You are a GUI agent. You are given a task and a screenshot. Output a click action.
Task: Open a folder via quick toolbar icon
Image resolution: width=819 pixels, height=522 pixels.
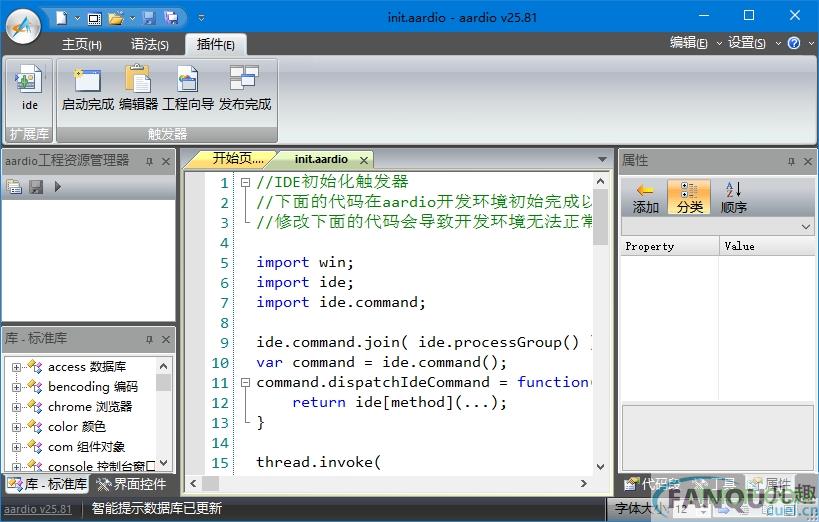115,19
